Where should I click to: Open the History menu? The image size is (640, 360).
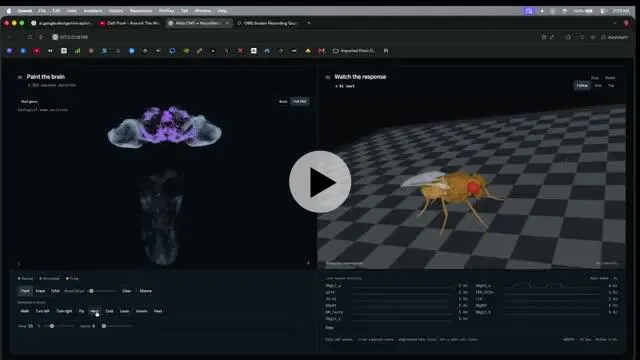[x=116, y=11]
